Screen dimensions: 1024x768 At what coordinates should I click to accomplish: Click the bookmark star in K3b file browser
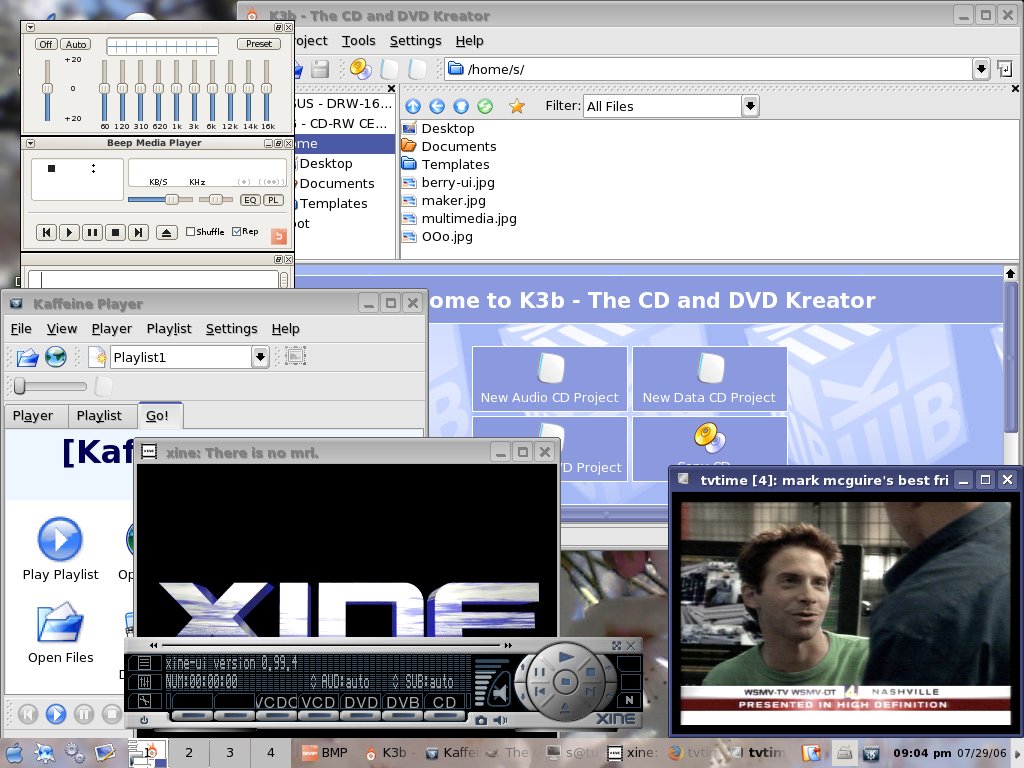click(517, 106)
